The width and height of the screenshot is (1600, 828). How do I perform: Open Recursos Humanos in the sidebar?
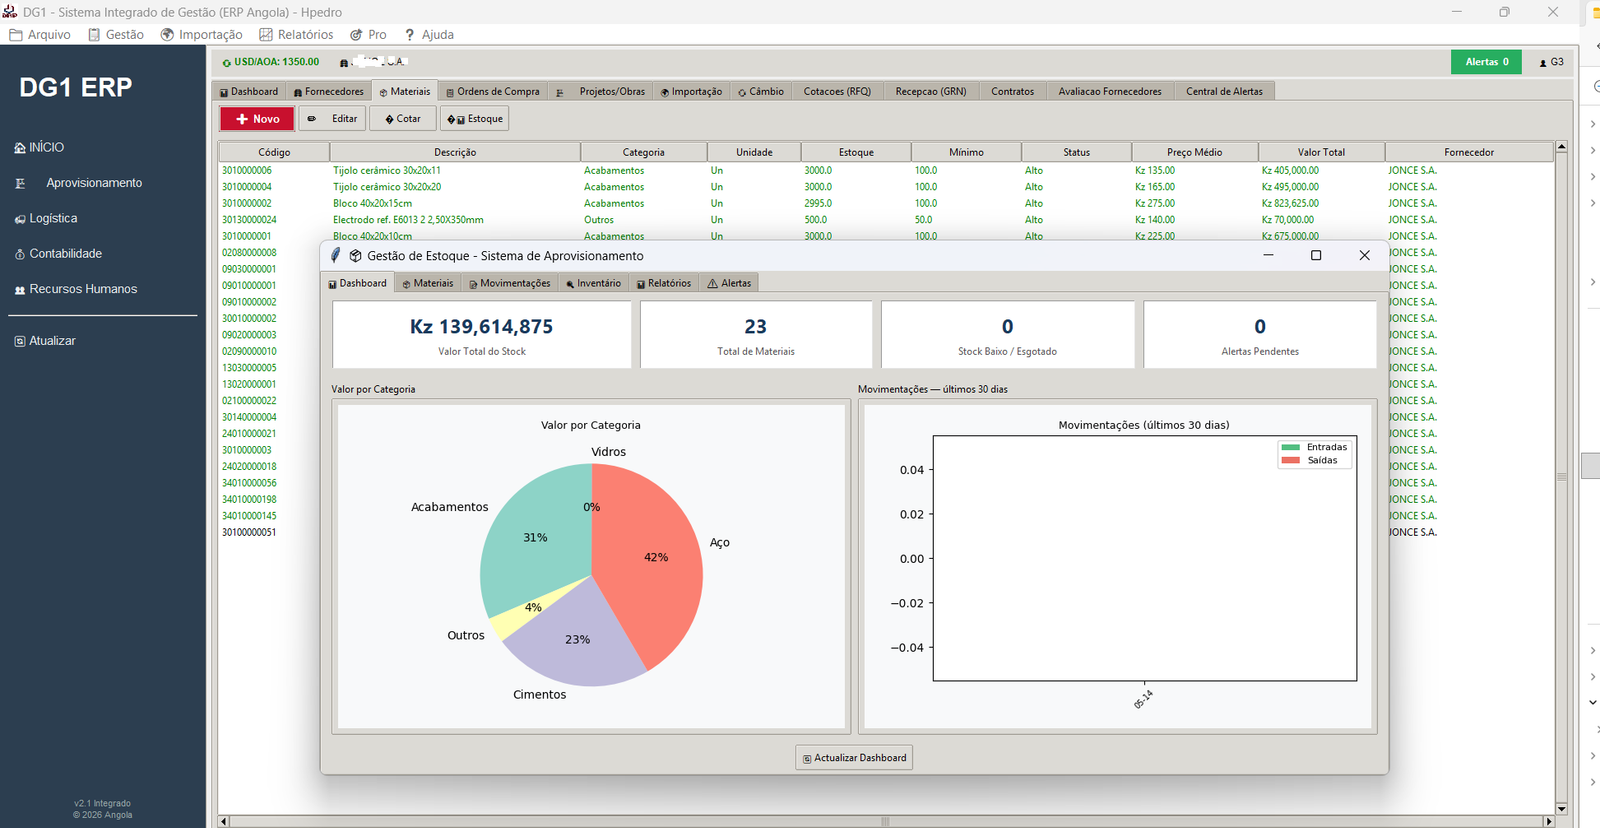pos(76,289)
